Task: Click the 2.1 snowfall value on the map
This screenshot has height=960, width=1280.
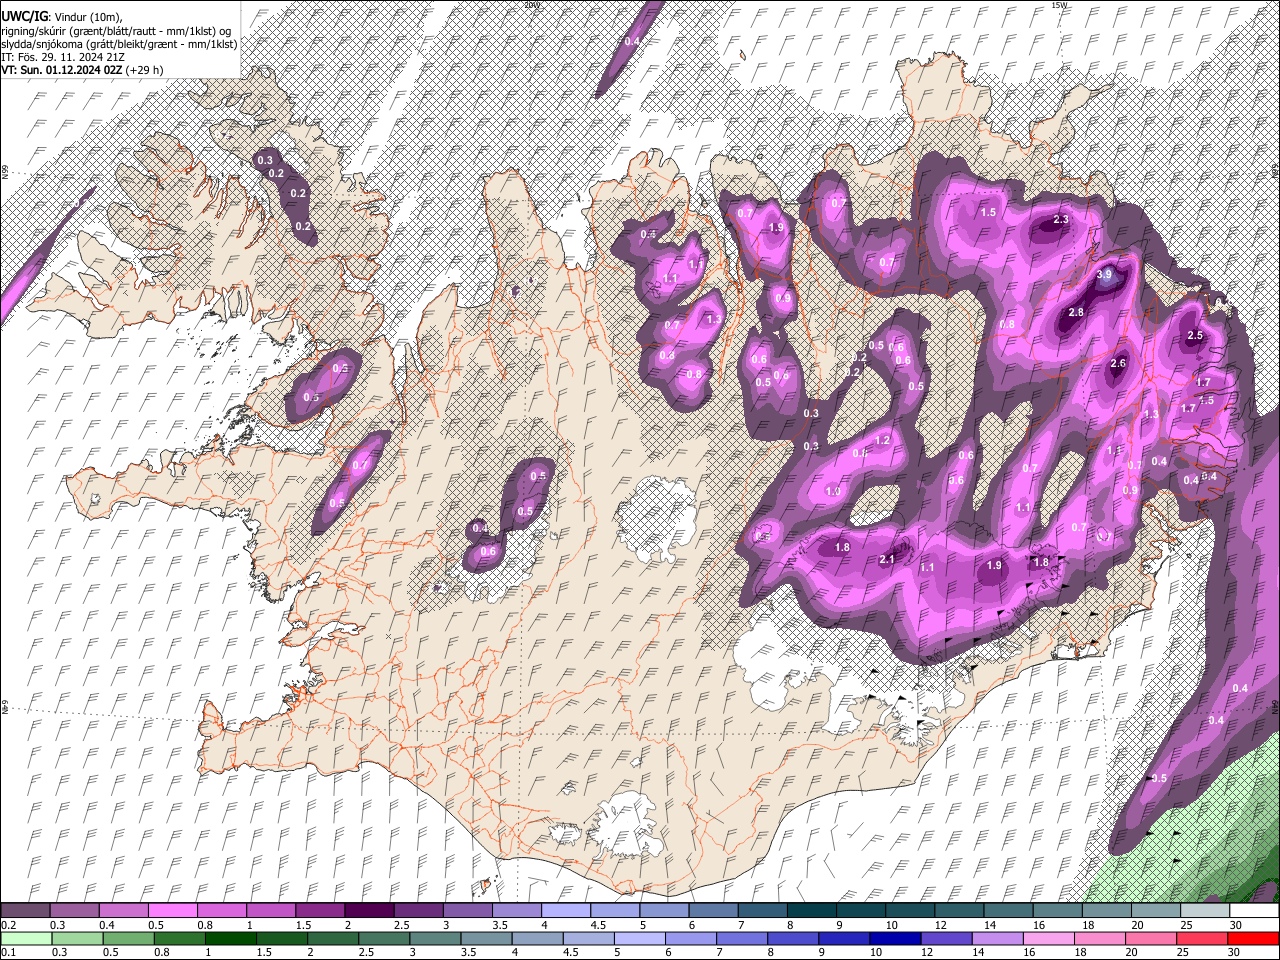Action: (886, 560)
